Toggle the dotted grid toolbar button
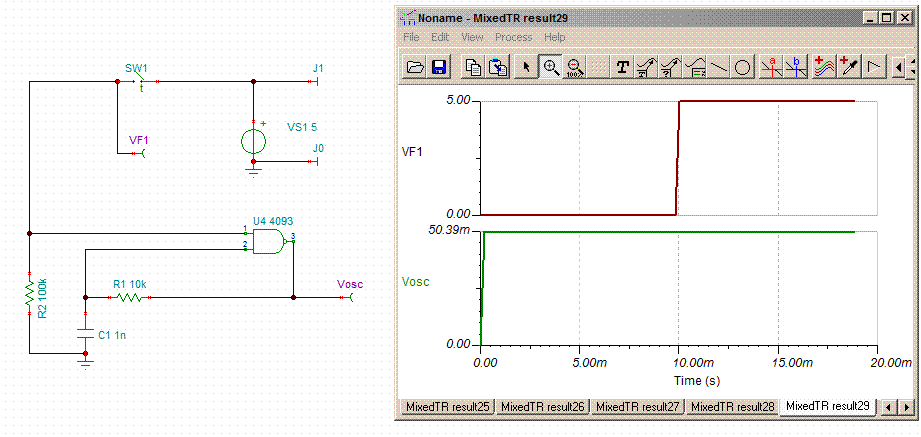The height and width of the screenshot is (437, 921). click(597, 68)
